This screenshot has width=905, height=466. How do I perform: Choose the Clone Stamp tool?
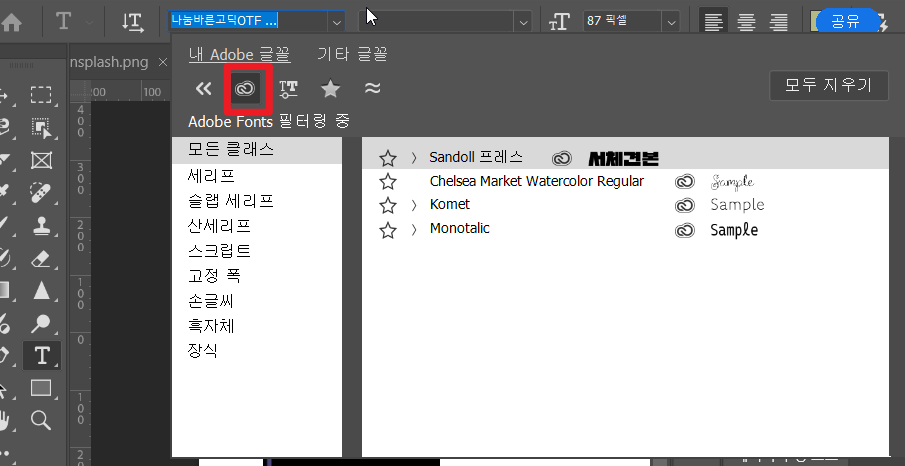41,225
